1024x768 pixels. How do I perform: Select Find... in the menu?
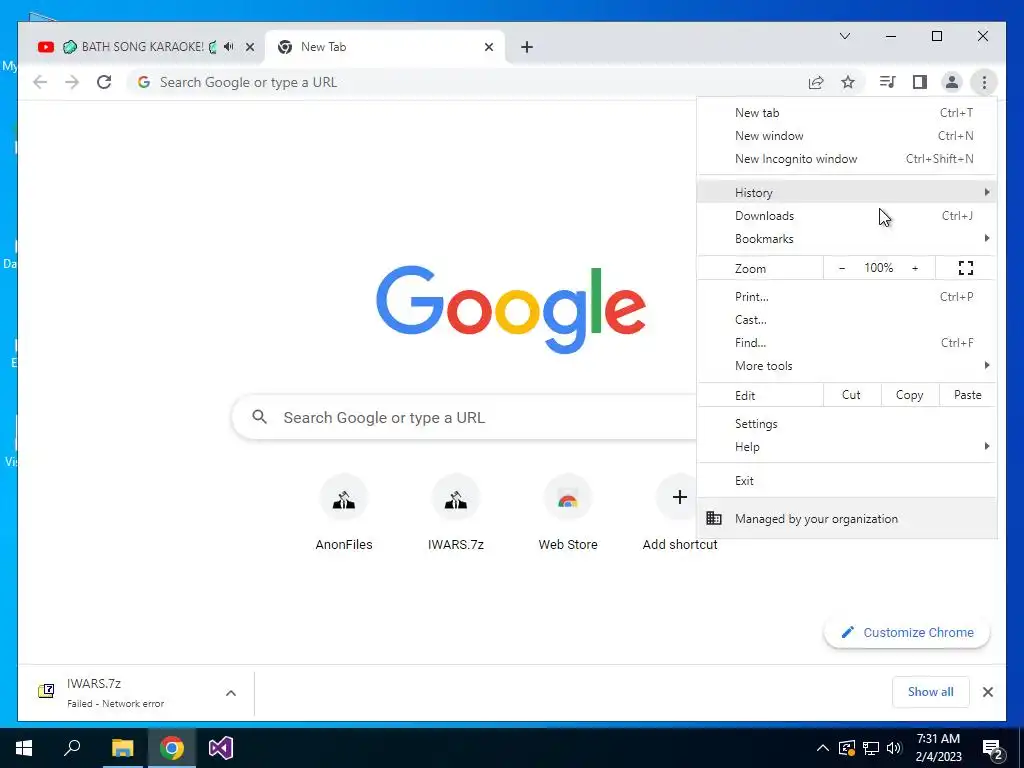point(847,343)
